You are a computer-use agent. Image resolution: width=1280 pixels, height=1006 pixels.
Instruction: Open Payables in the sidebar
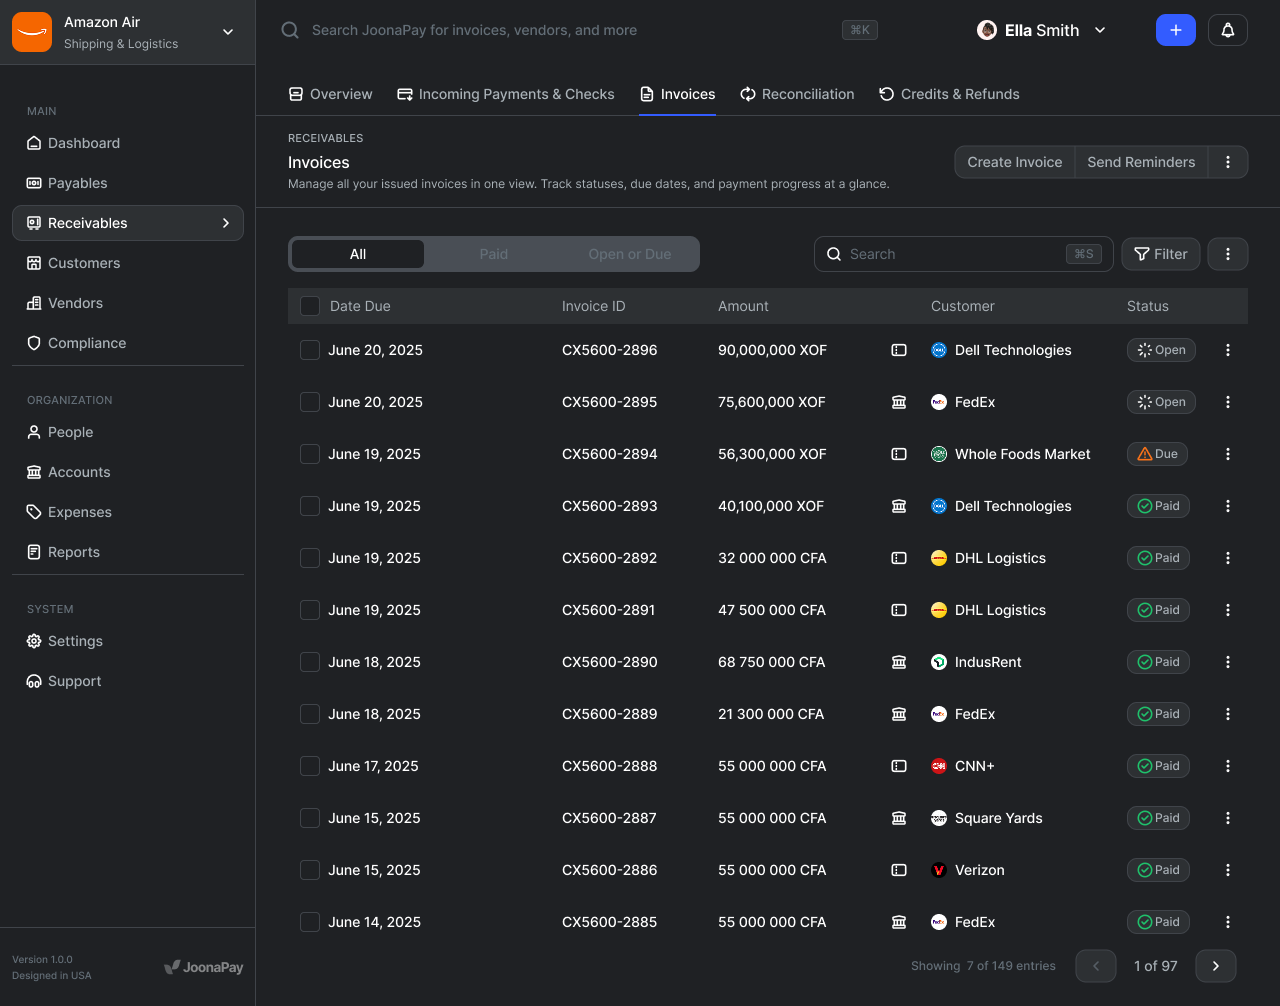(128, 183)
